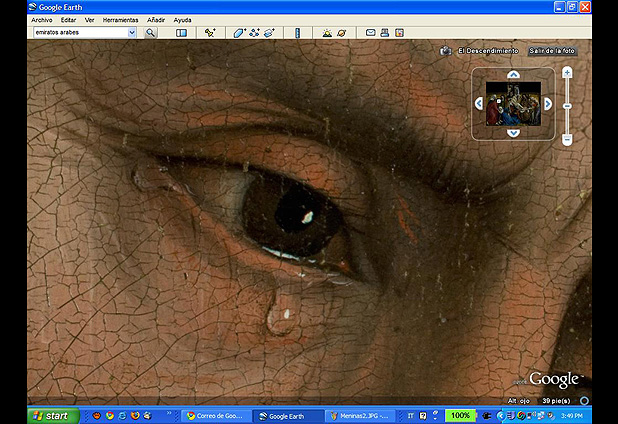The image size is (618, 424).
Task: Click the add placemark icon
Action: [210, 32]
